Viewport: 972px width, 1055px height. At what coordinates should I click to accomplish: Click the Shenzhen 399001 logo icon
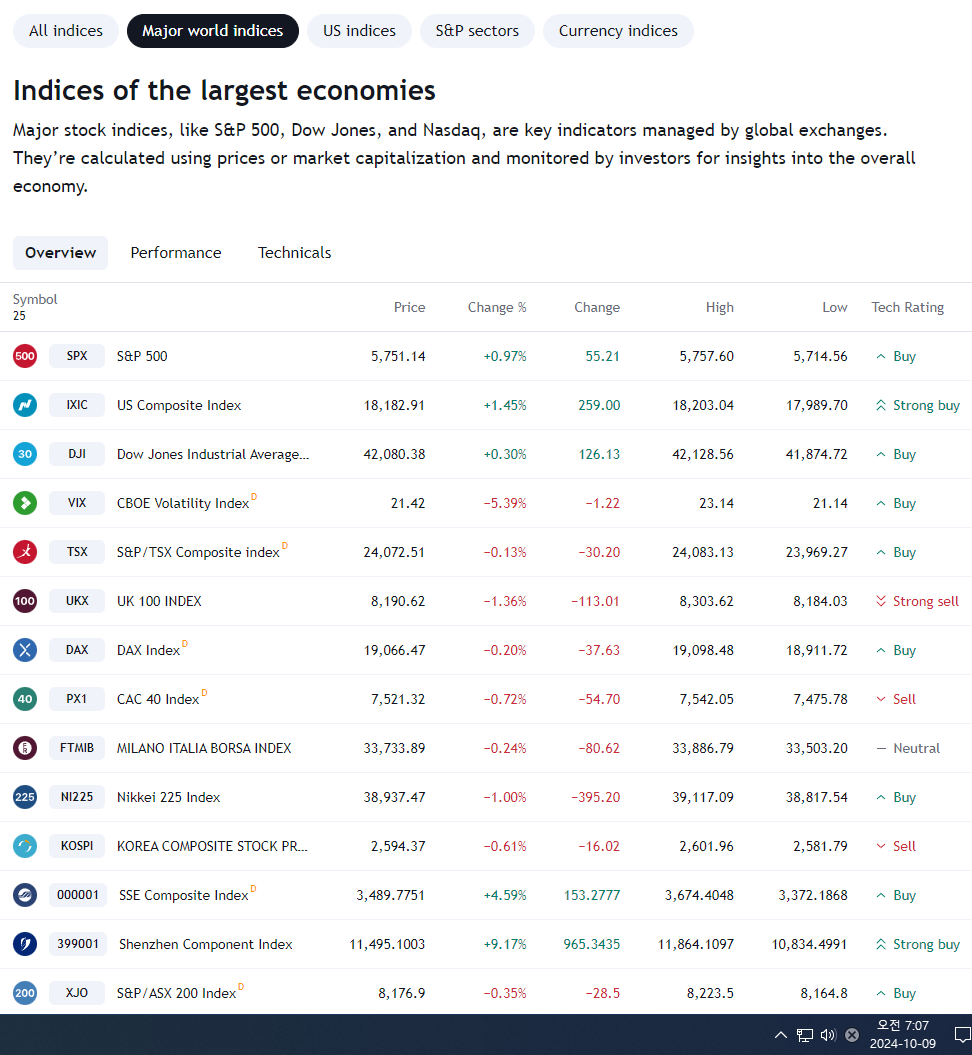click(x=25, y=944)
